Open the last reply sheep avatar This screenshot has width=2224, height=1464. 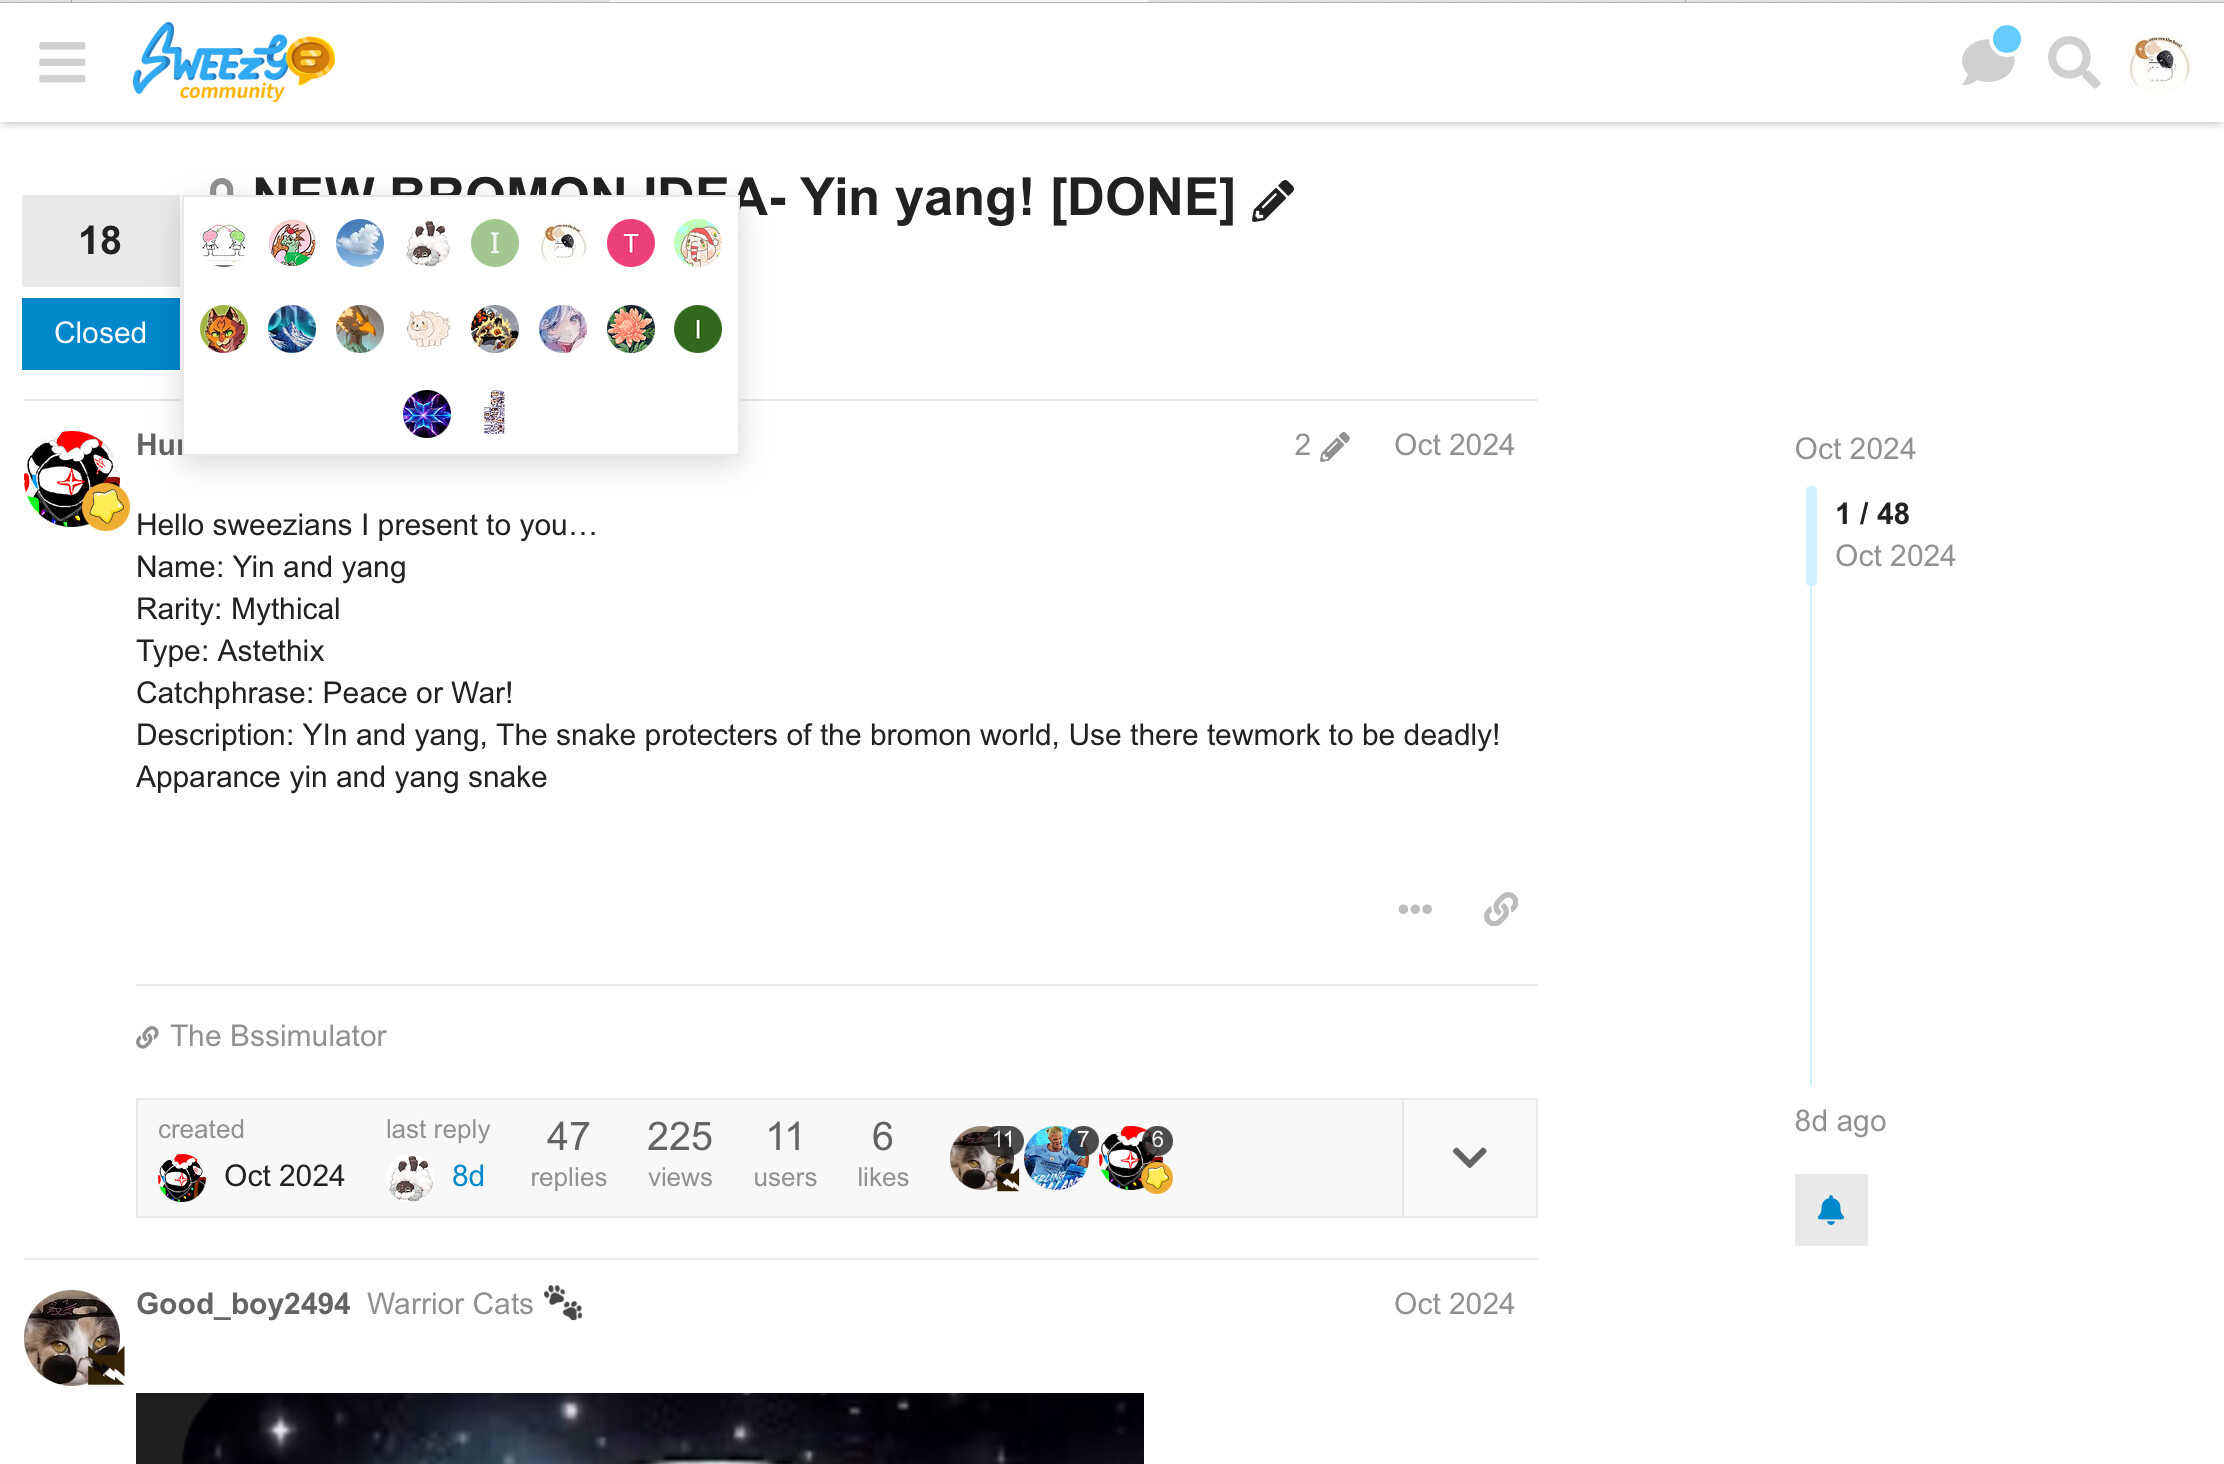point(410,1177)
